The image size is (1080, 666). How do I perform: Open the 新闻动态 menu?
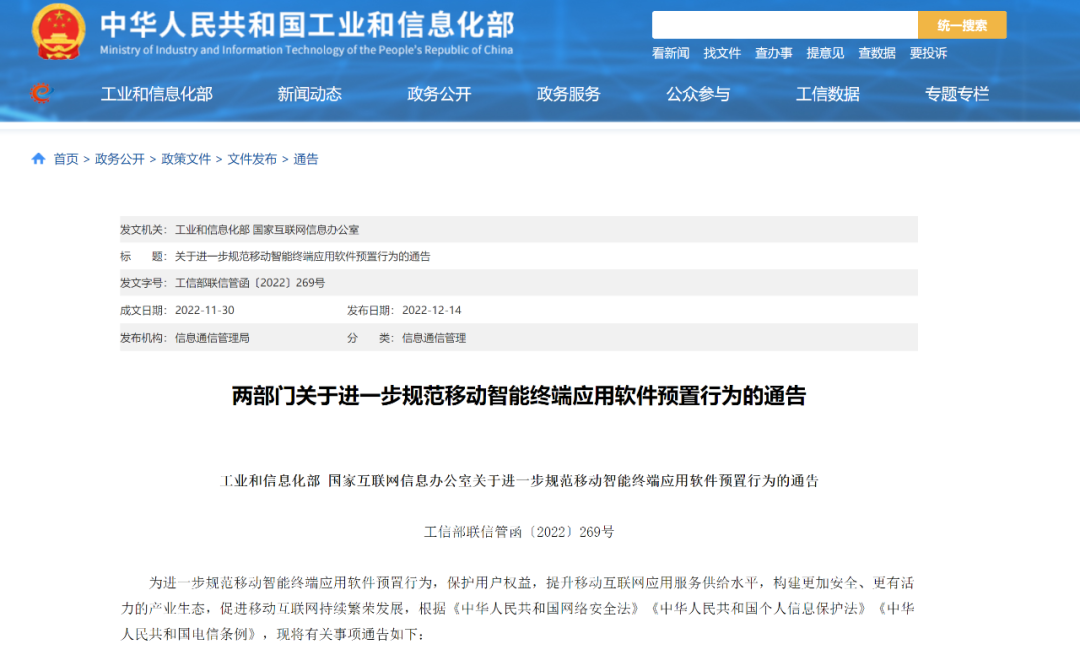[x=309, y=94]
